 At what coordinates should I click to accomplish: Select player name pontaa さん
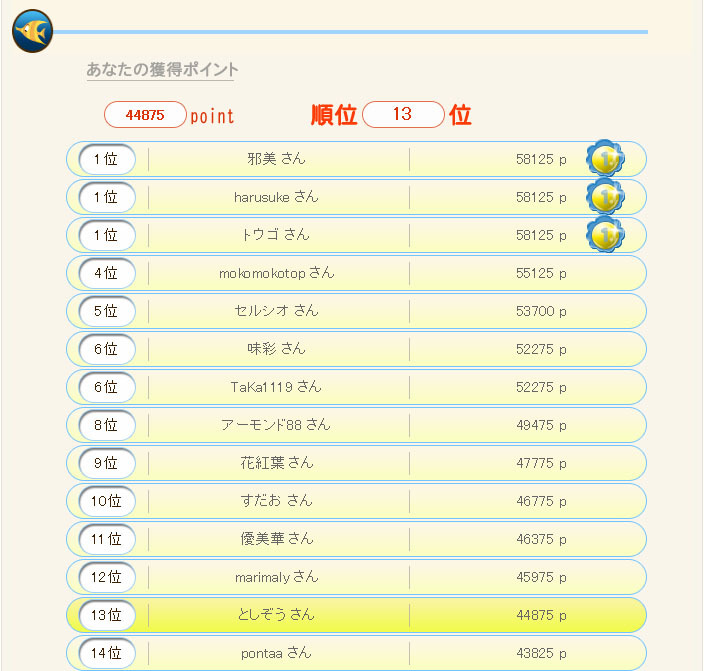(276, 653)
